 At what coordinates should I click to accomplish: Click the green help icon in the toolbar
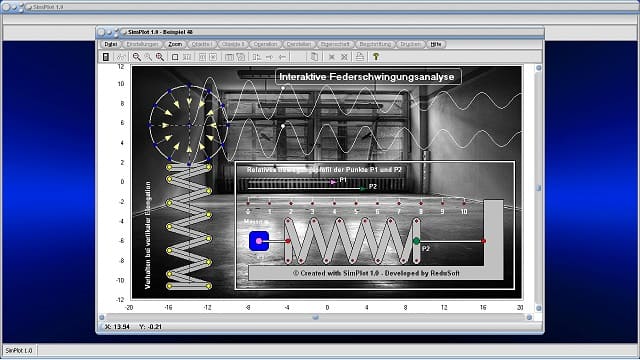[376, 57]
